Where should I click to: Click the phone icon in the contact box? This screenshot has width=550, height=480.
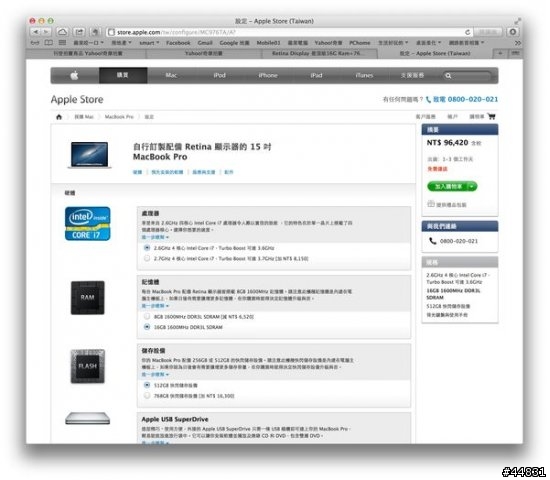[432, 241]
